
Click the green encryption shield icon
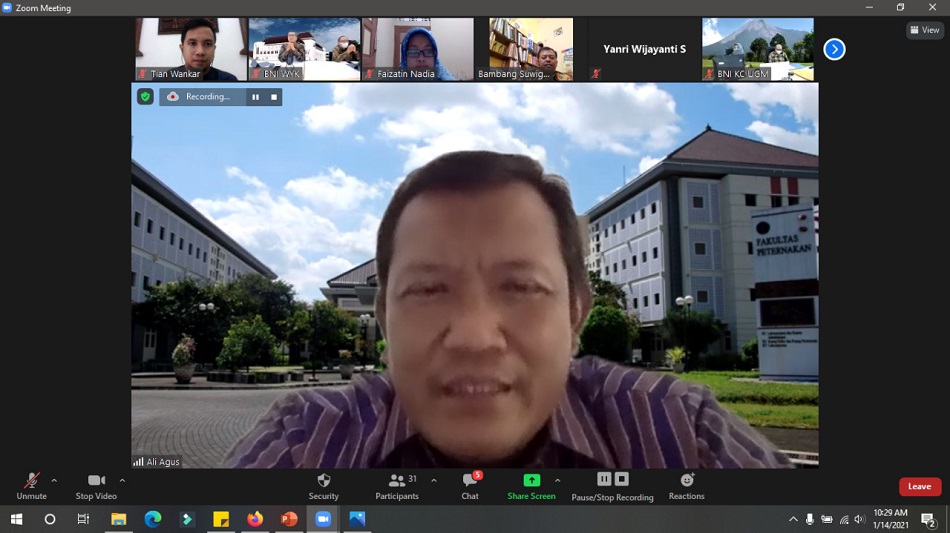145,97
